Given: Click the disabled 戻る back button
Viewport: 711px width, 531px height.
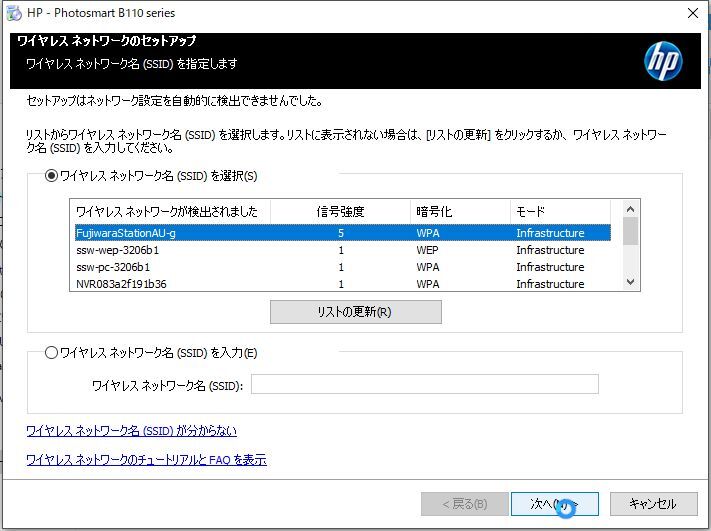Looking at the screenshot, I should click(465, 504).
